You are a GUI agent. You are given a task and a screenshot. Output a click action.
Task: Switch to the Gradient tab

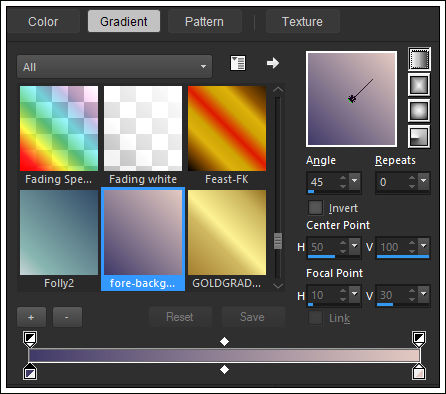(124, 21)
